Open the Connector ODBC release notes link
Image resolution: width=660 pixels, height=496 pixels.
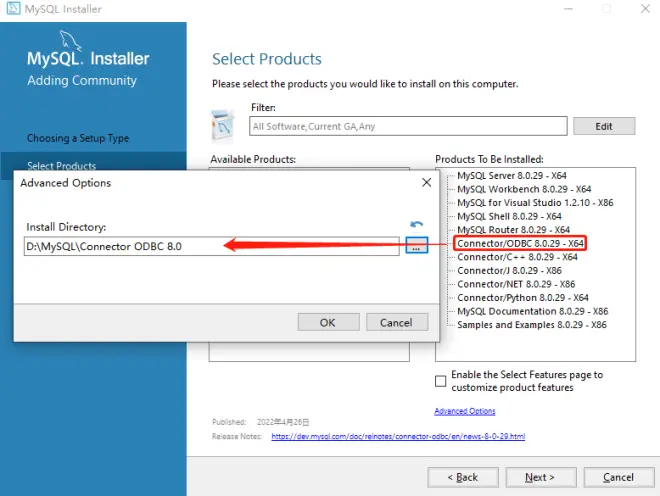pyautogui.click(x=398, y=436)
